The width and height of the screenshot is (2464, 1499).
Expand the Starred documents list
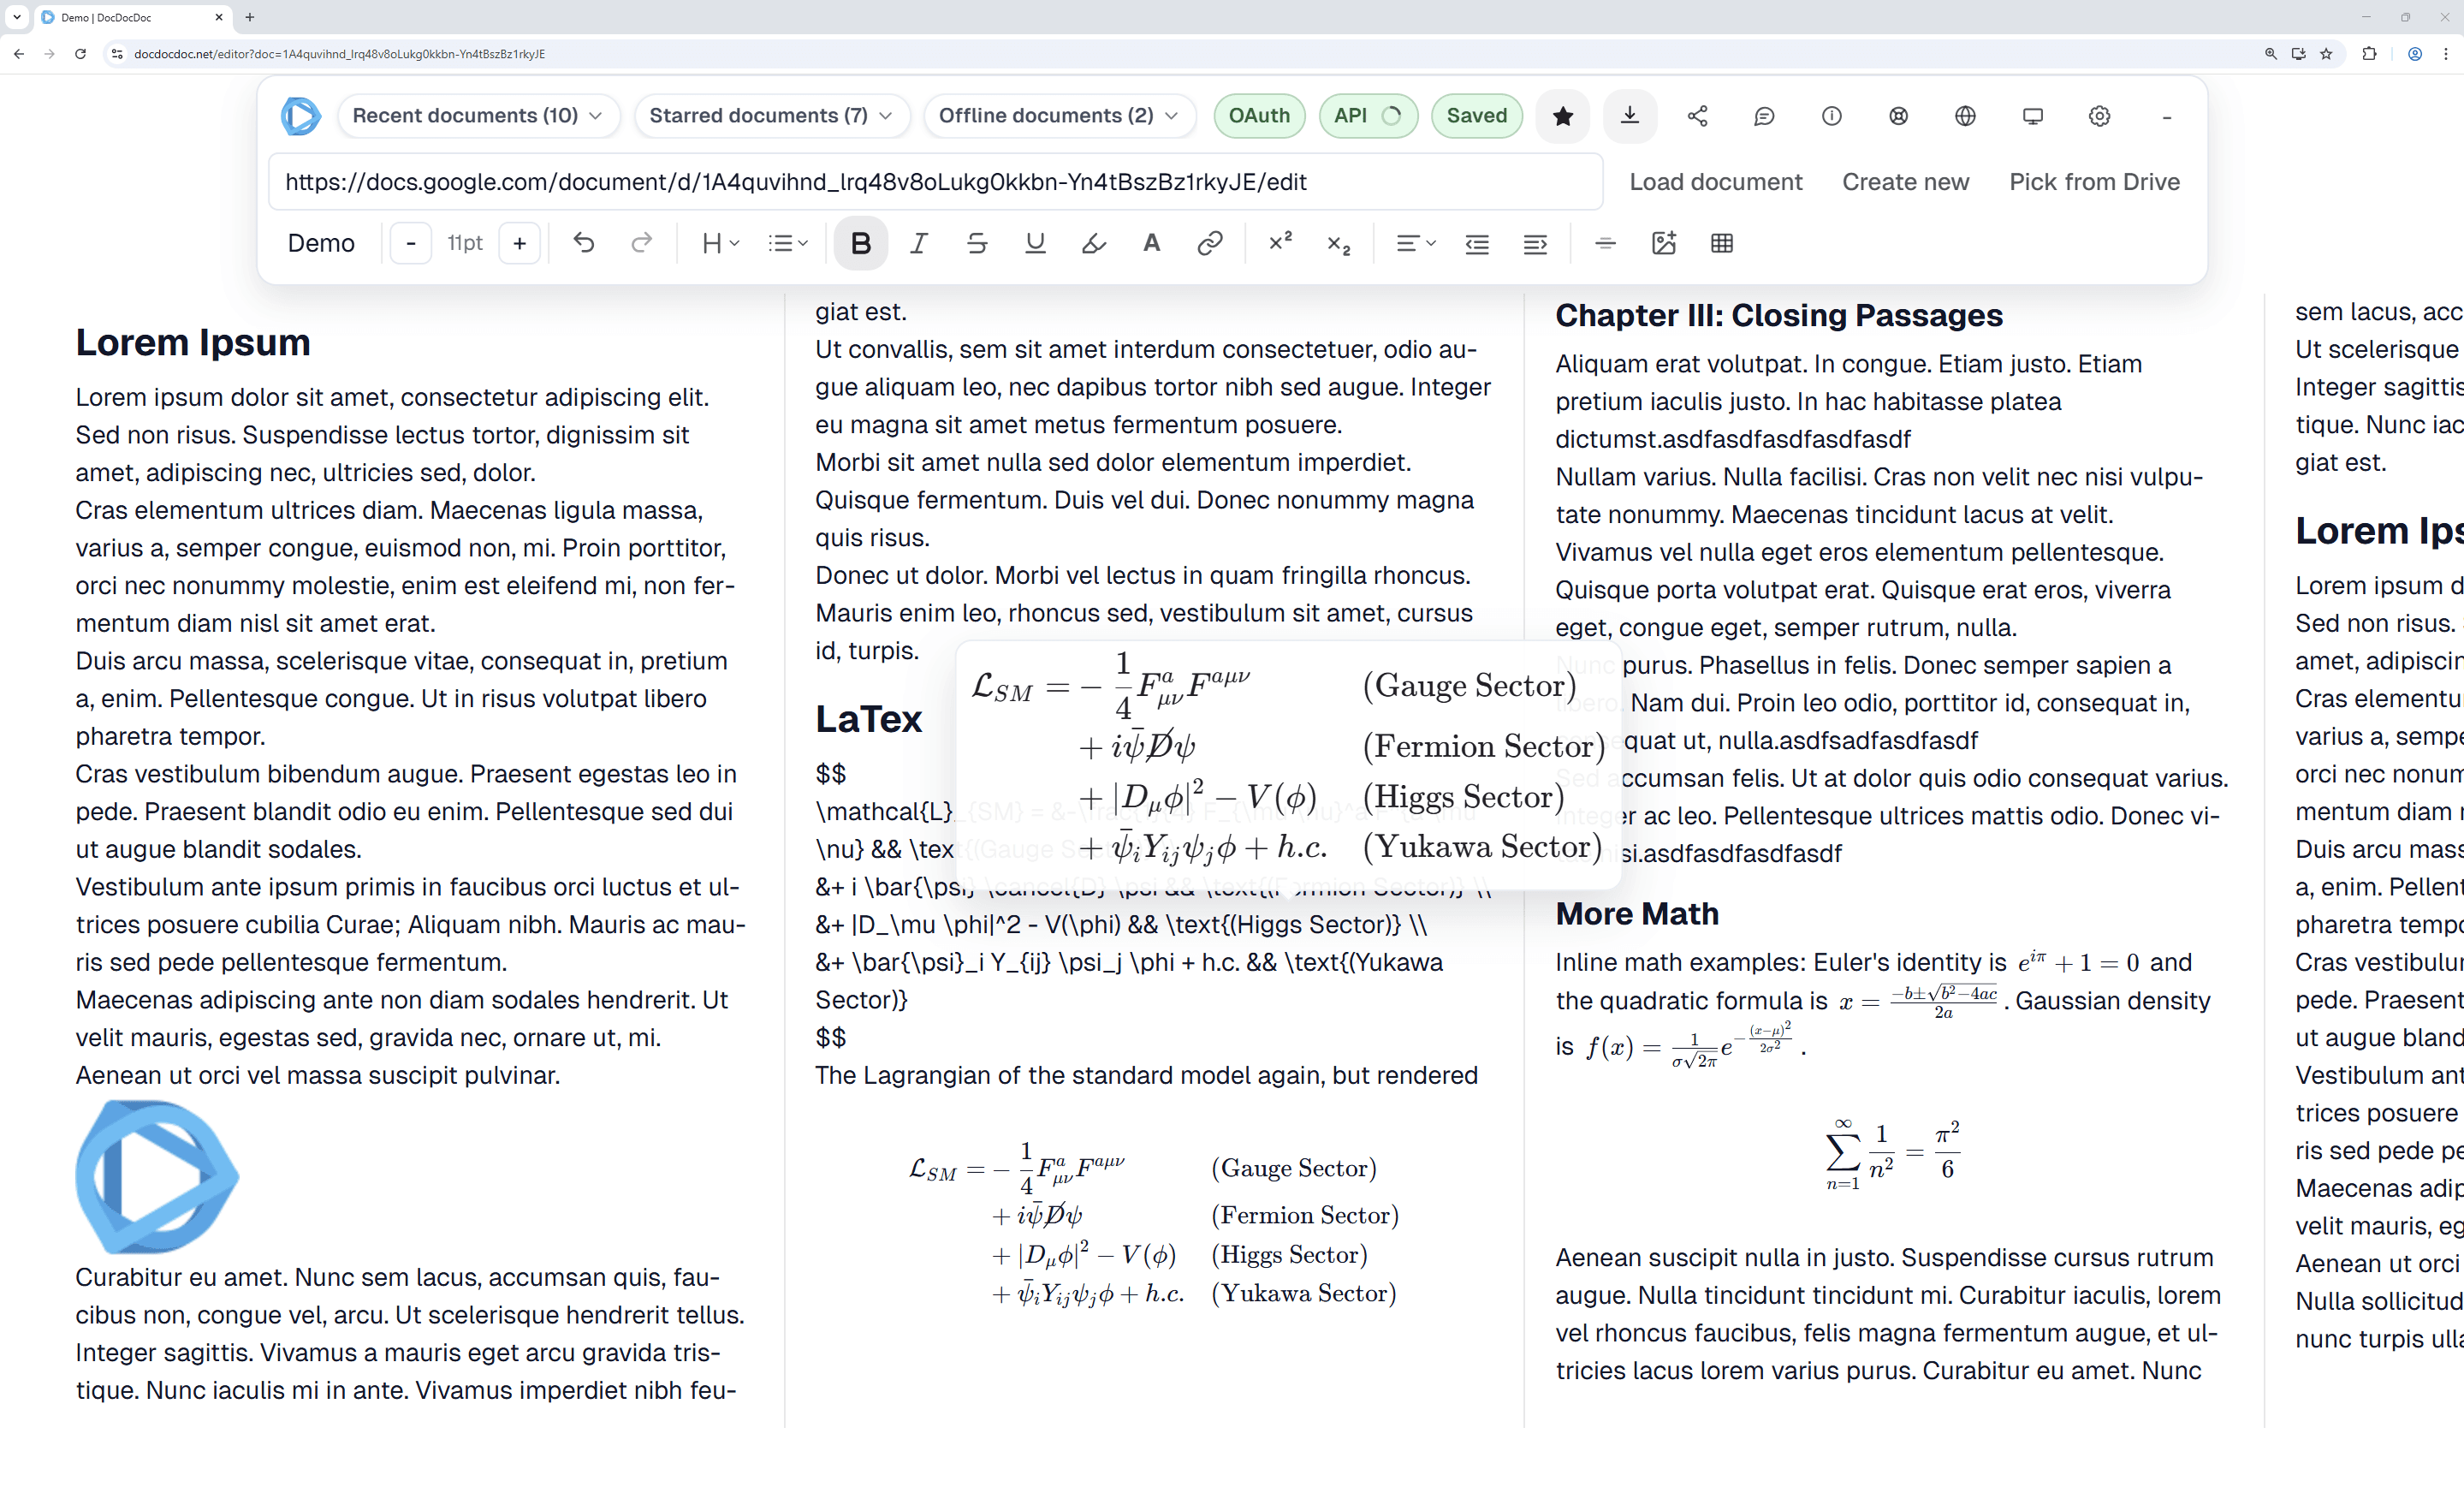[x=771, y=116]
